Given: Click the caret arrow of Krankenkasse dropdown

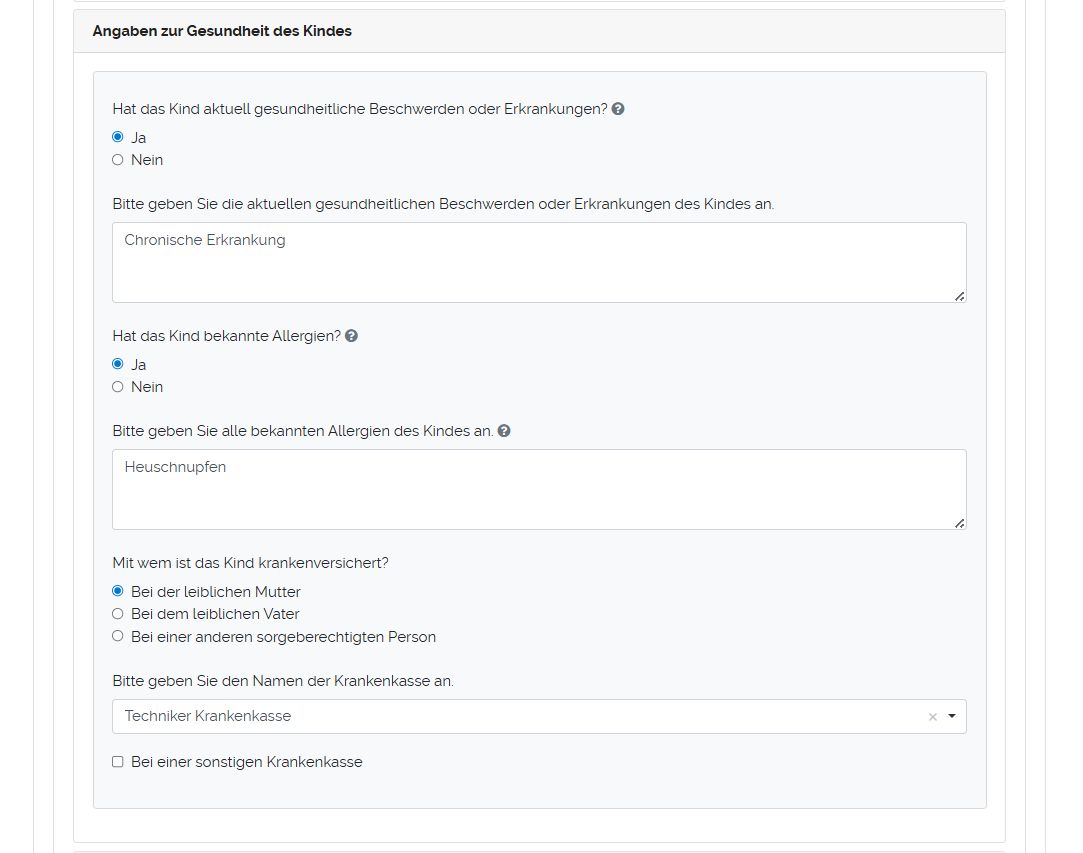Looking at the screenshot, I should [x=951, y=716].
